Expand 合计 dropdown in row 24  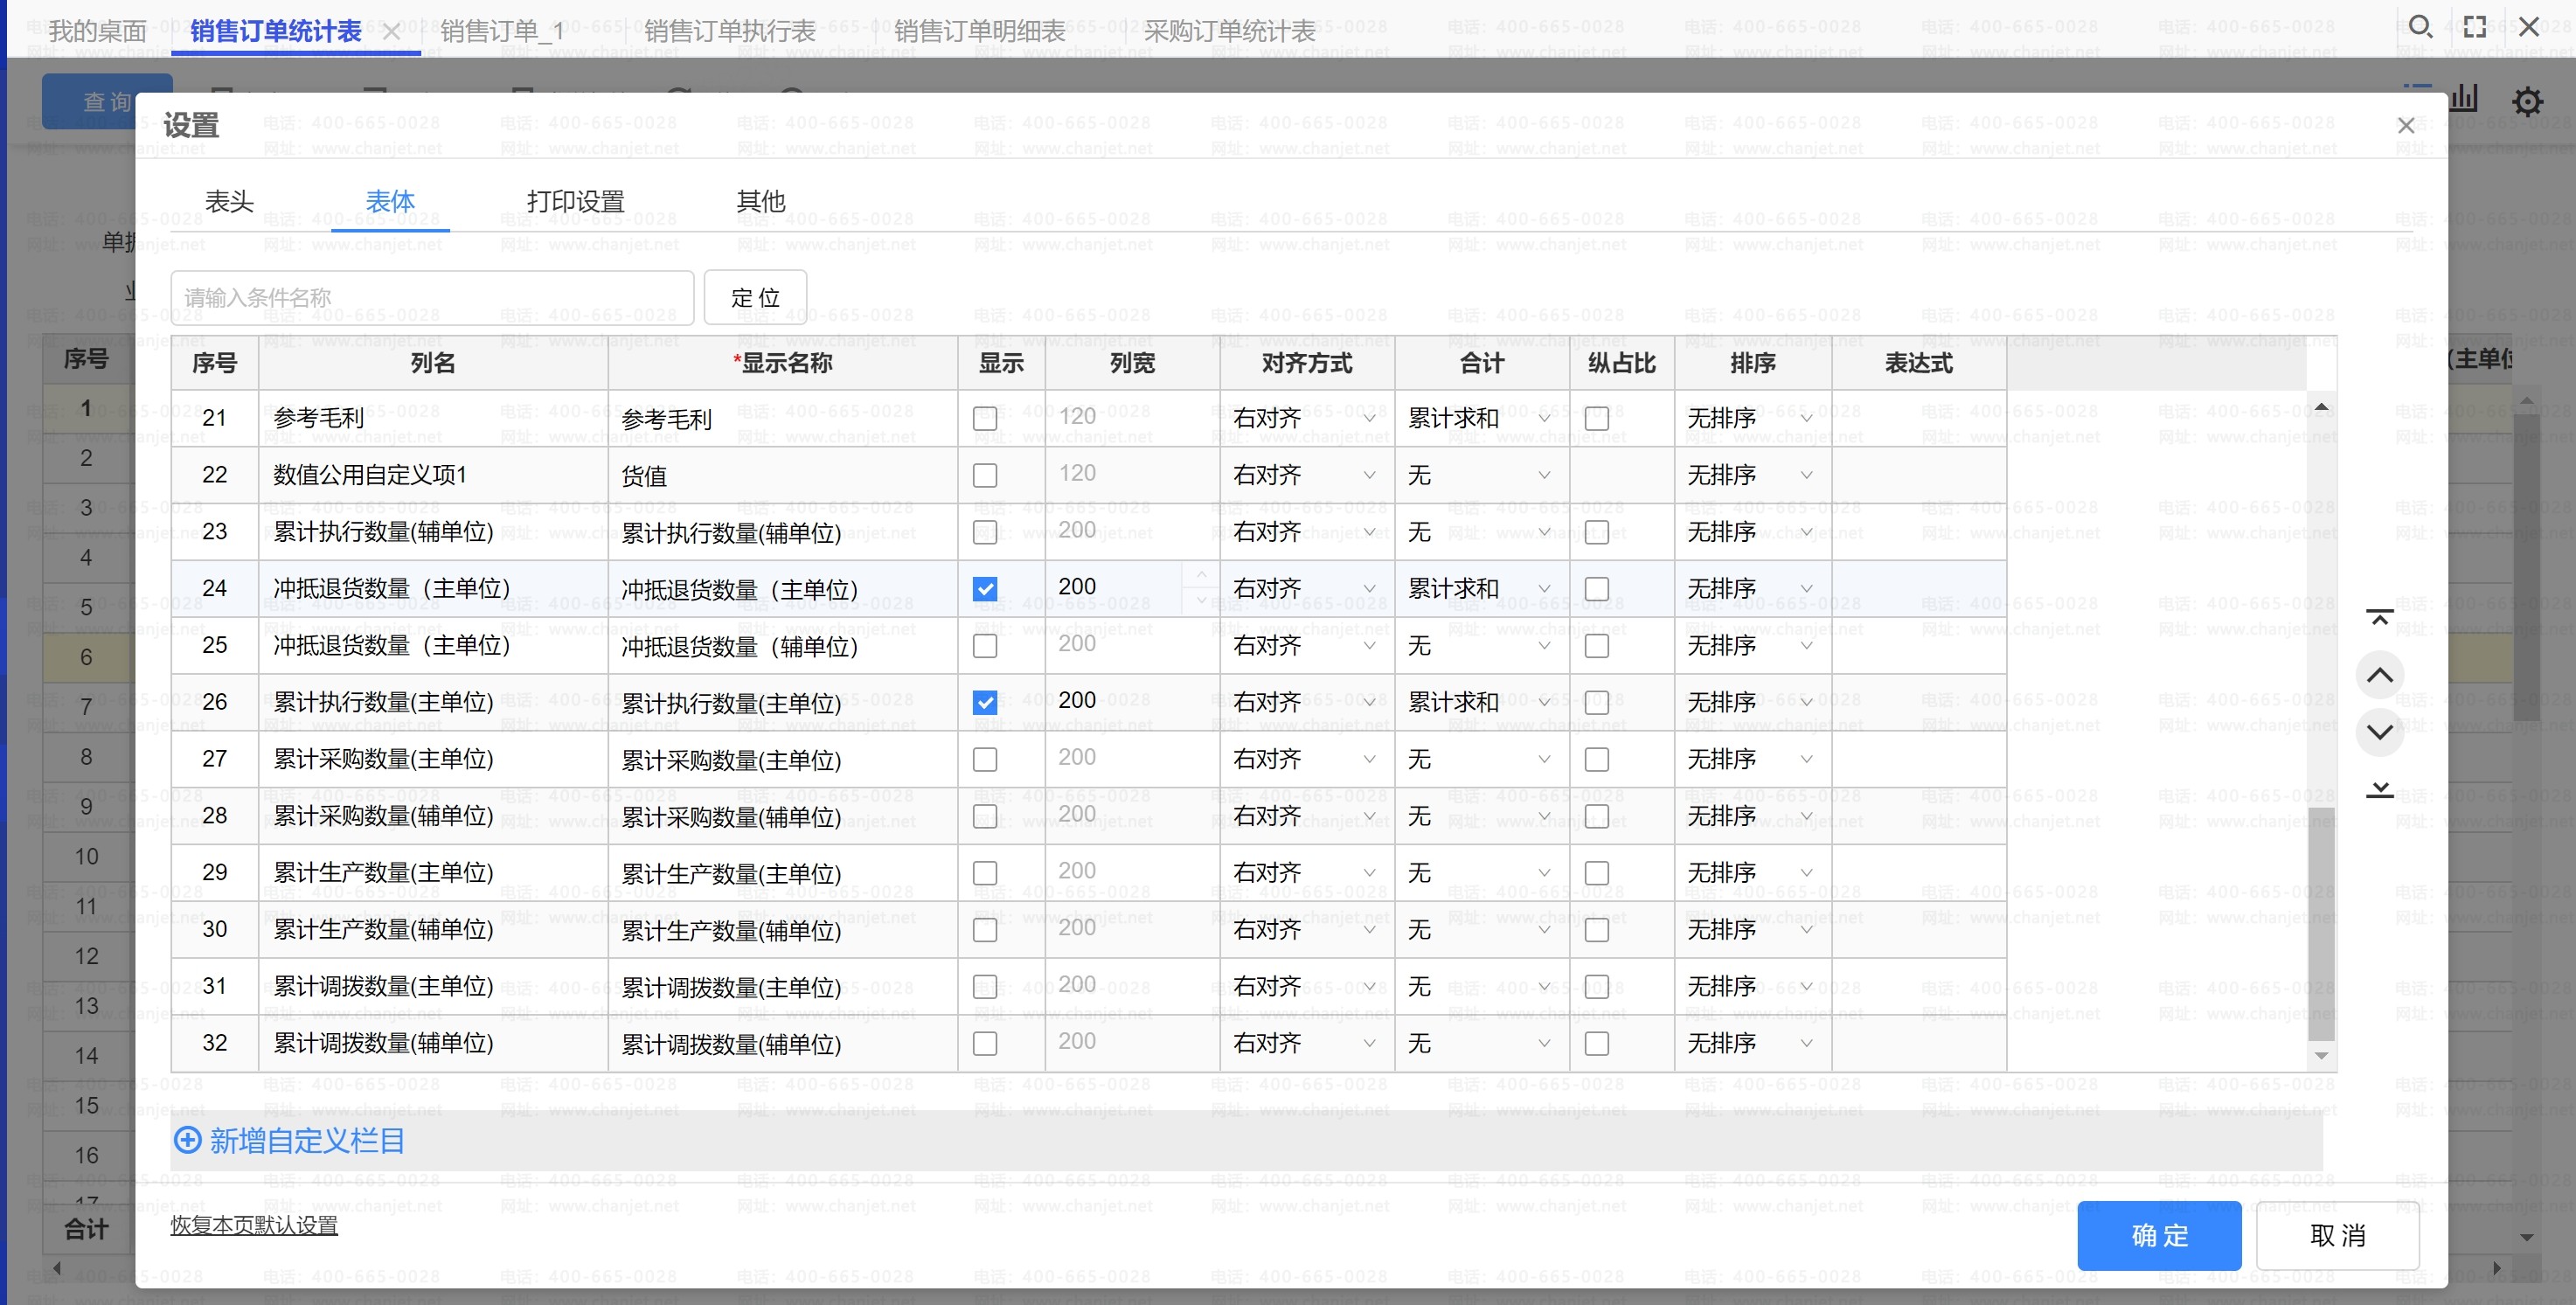click(x=1479, y=589)
